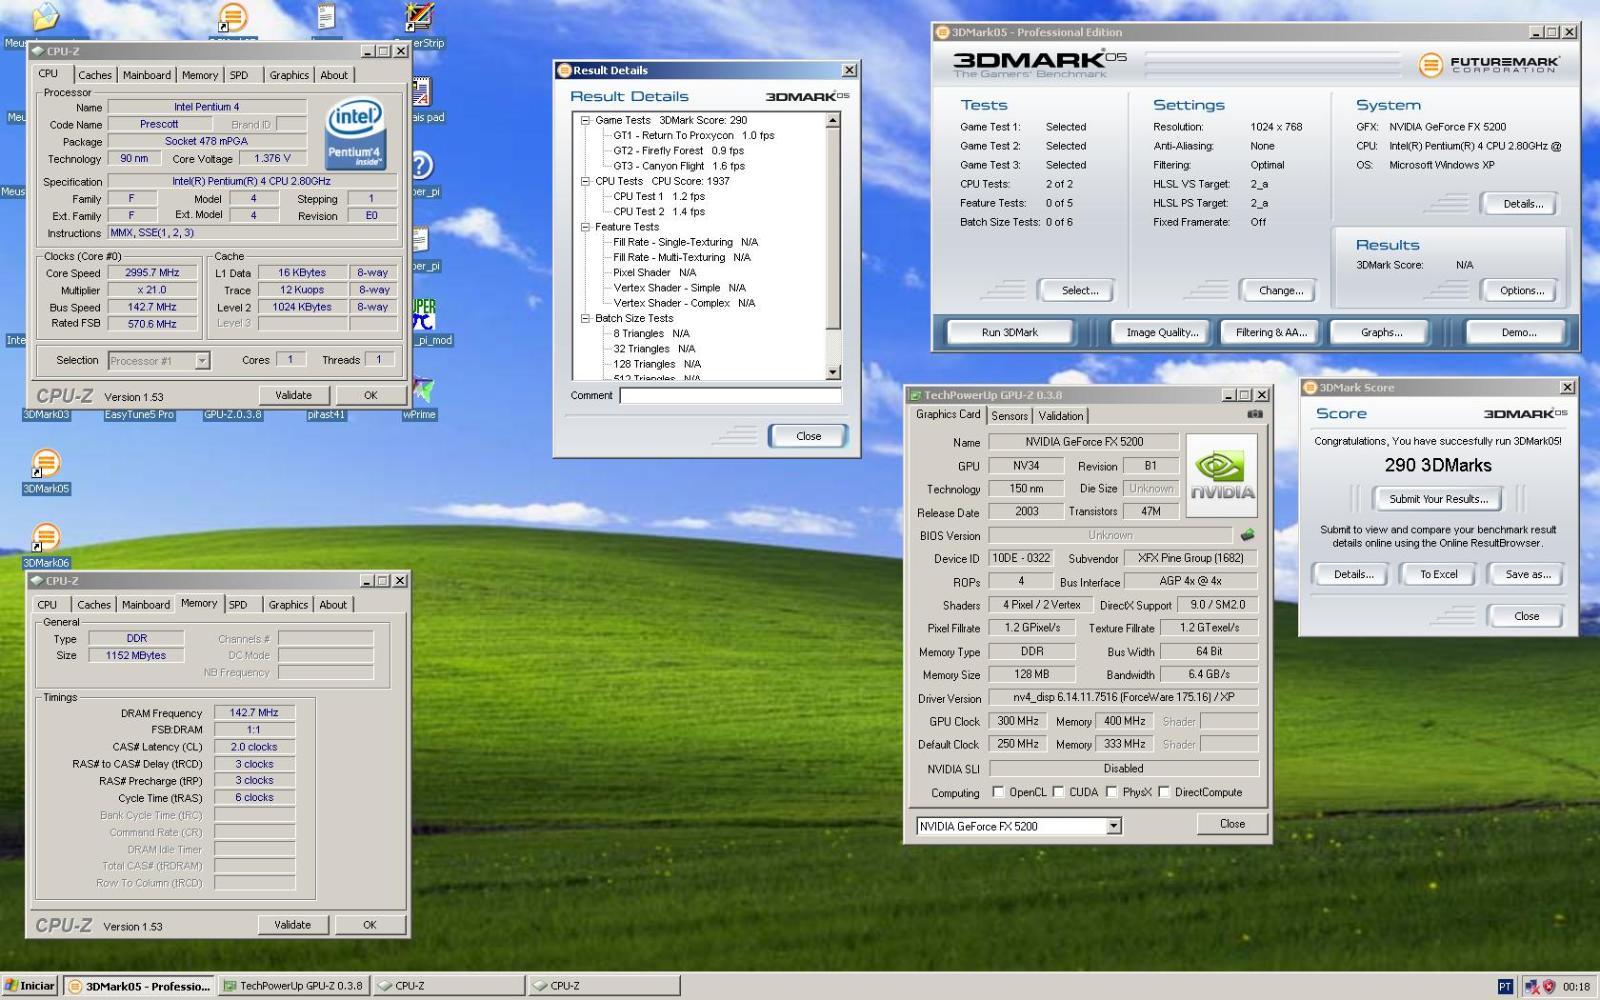Screen dimensions: 1600x1000
Task: Open the wordpad desktop icon labeled 'ais pad'
Action: (x=421, y=92)
